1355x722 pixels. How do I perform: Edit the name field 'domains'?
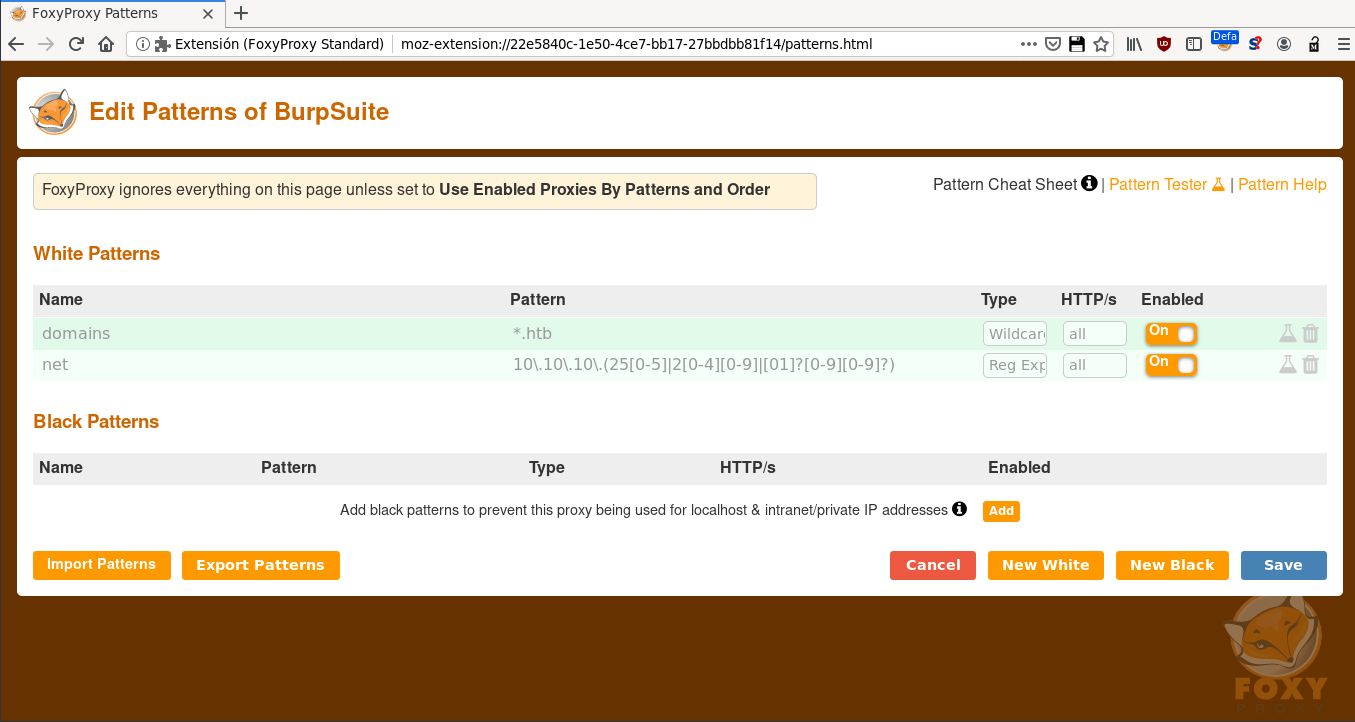click(x=270, y=334)
